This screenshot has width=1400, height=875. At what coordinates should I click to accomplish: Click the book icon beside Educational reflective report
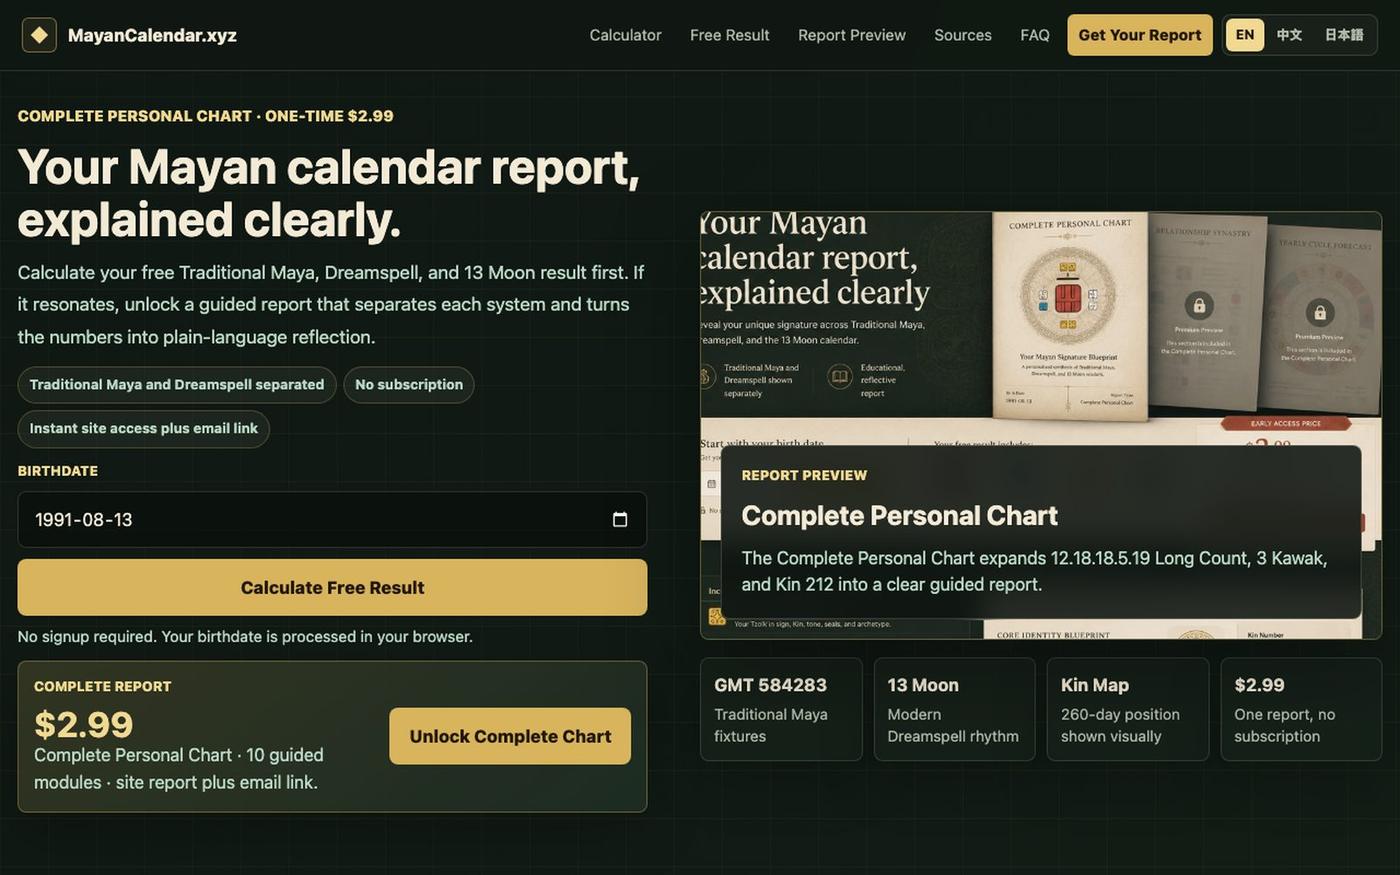pyautogui.click(x=840, y=377)
